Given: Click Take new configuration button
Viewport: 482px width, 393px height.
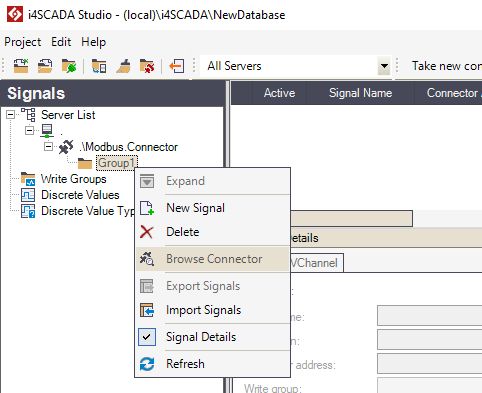Looking at the screenshot, I should point(447,66).
